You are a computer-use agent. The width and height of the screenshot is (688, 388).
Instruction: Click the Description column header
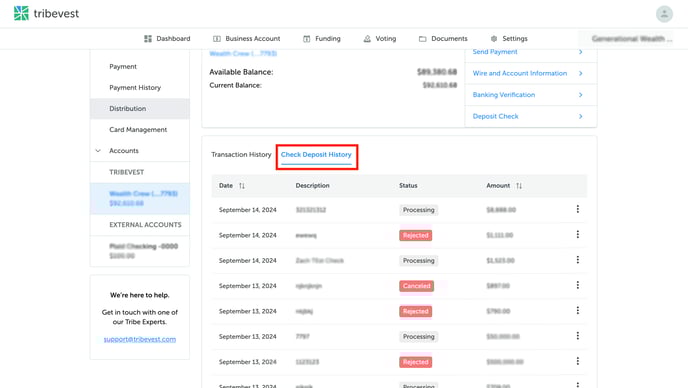[312, 186]
